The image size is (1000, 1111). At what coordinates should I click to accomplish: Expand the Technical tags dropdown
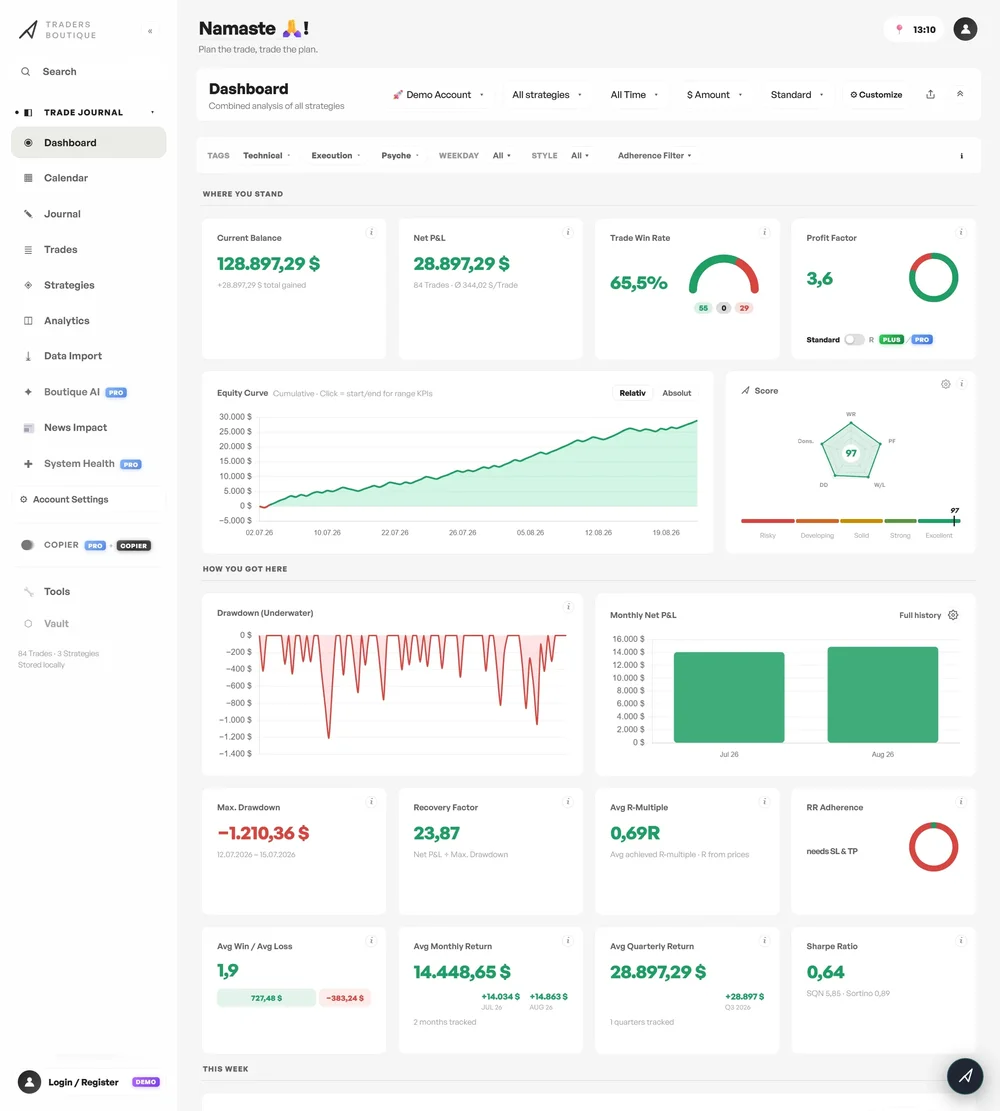click(x=266, y=156)
